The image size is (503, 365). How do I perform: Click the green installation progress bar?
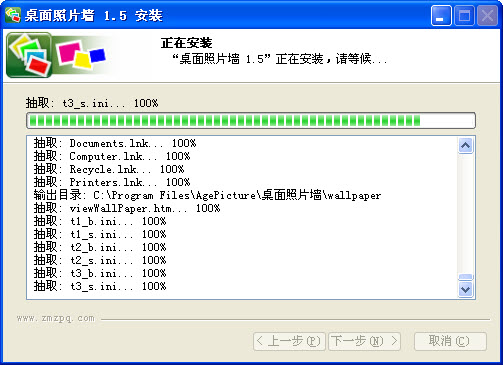tap(251, 120)
